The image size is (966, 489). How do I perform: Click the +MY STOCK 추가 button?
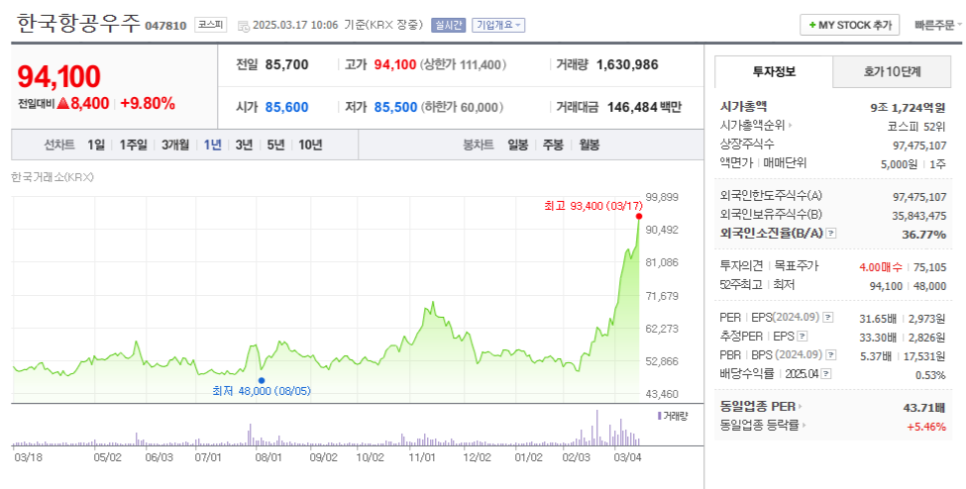(850, 25)
